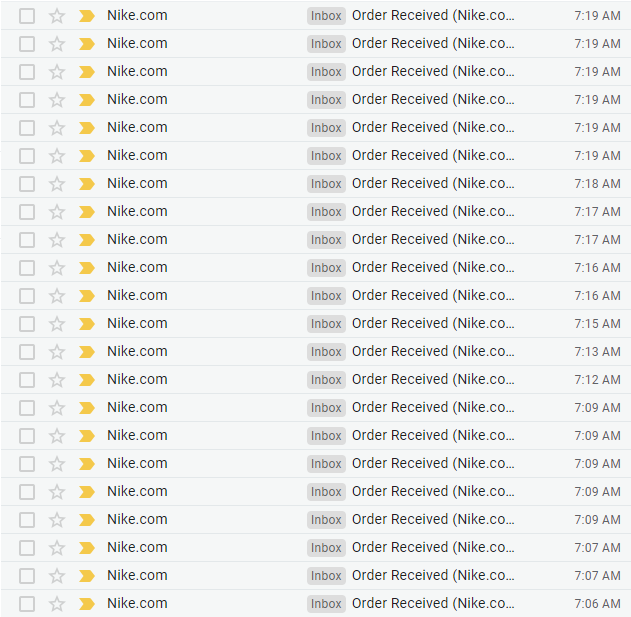Open the Order Received email from 7:06 AM

[433, 603]
